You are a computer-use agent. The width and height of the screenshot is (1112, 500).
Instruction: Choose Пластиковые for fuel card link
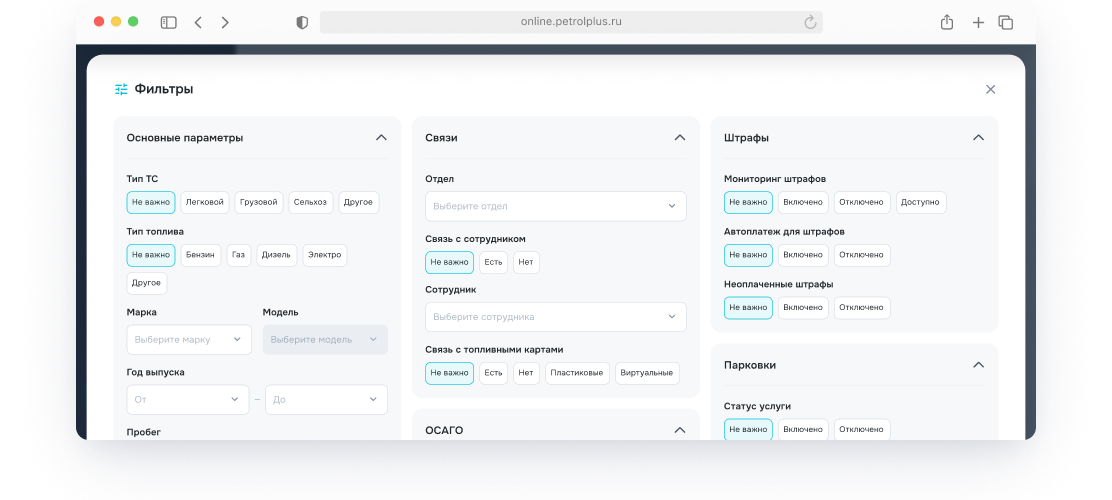(577, 373)
